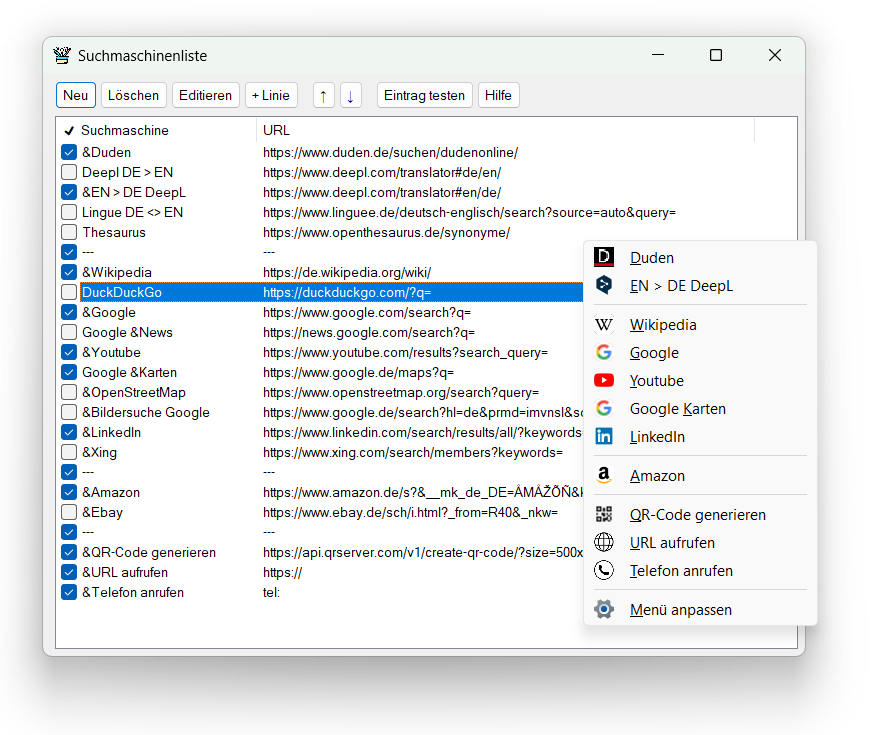Image resolution: width=877 pixels, height=735 pixels.
Task: Move entry down with the down arrow button
Action: point(351,96)
